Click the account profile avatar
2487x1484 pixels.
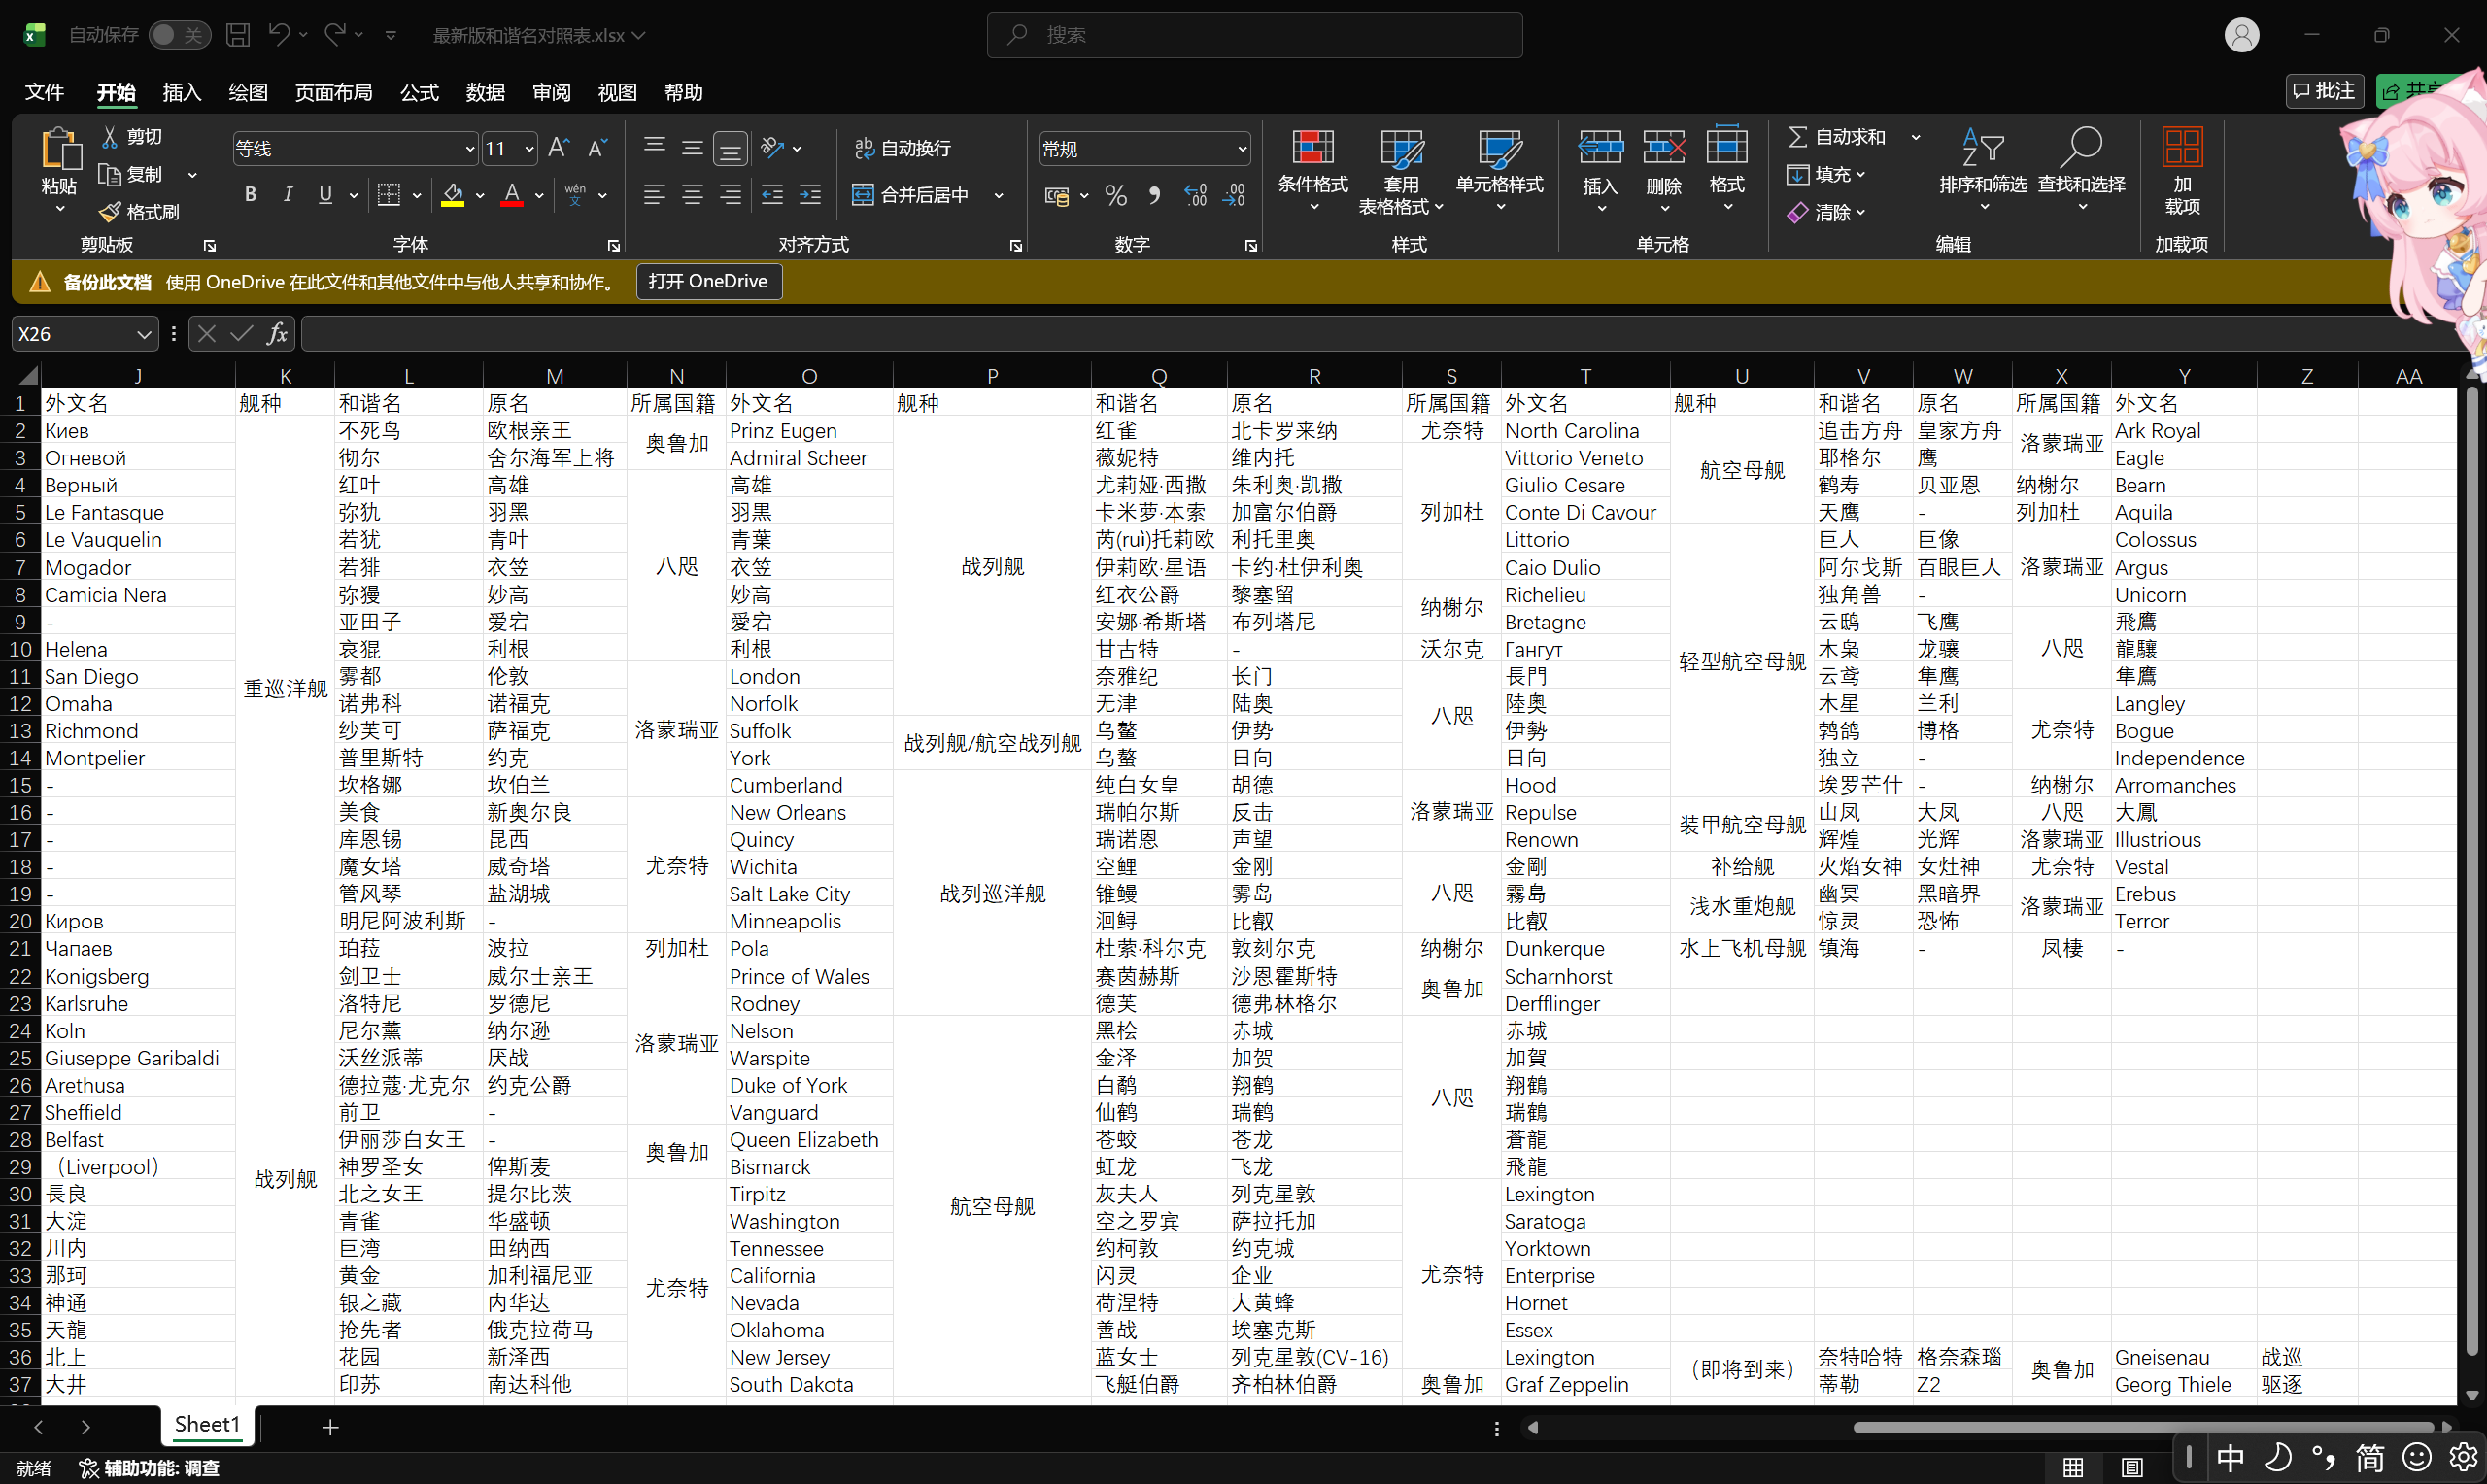pyautogui.click(x=2241, y=35)
